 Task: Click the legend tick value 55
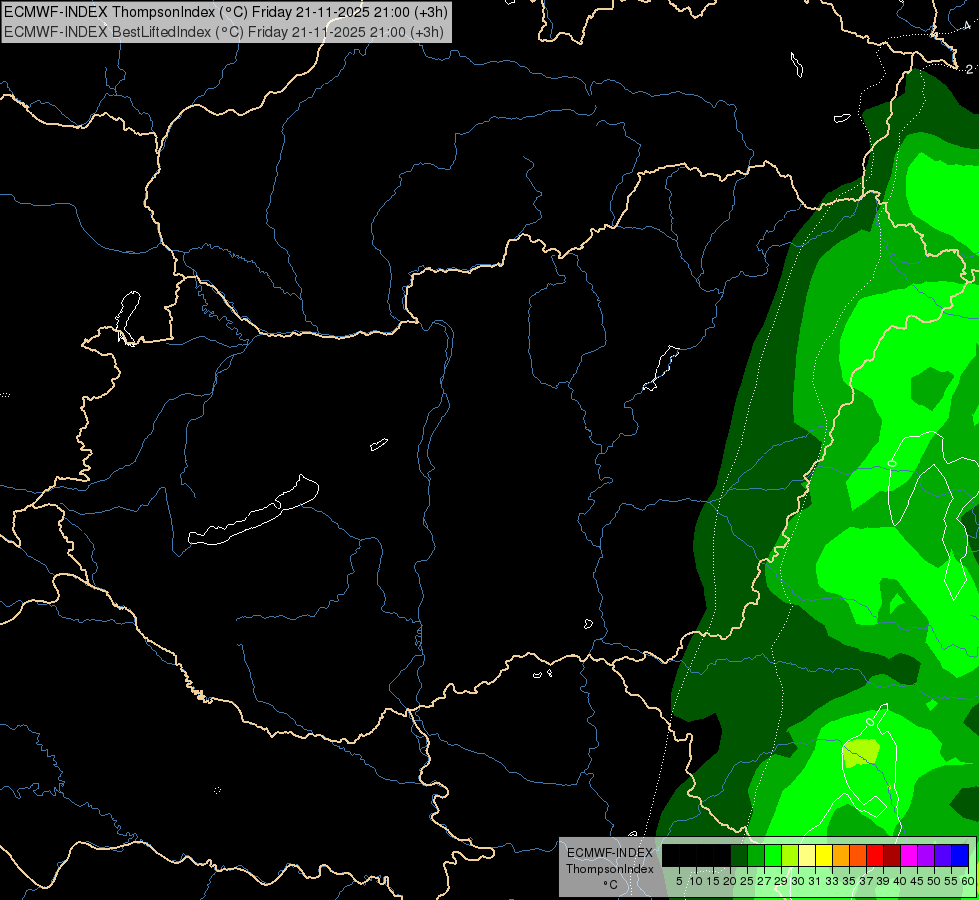(952, 881)
